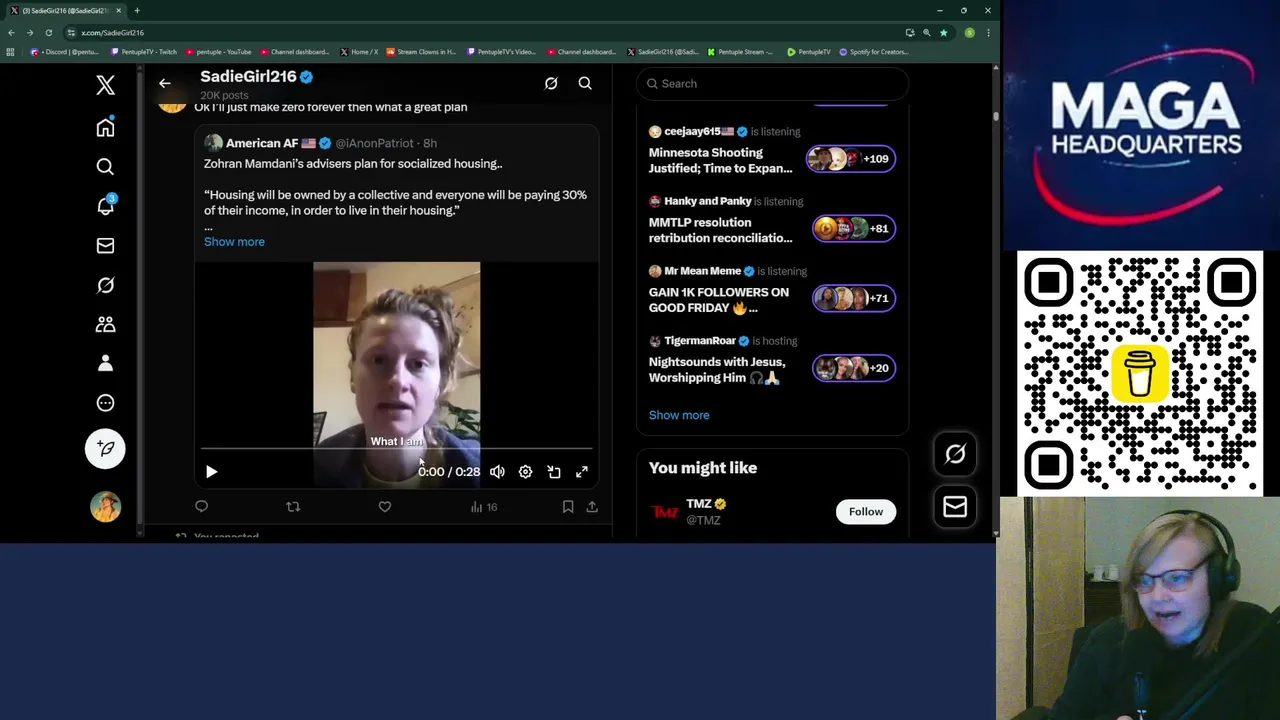Image resolution: width=1280 pixels, height=720 pixels.
Task: Expand quoted post text with Show more
Action: (234, 242)
